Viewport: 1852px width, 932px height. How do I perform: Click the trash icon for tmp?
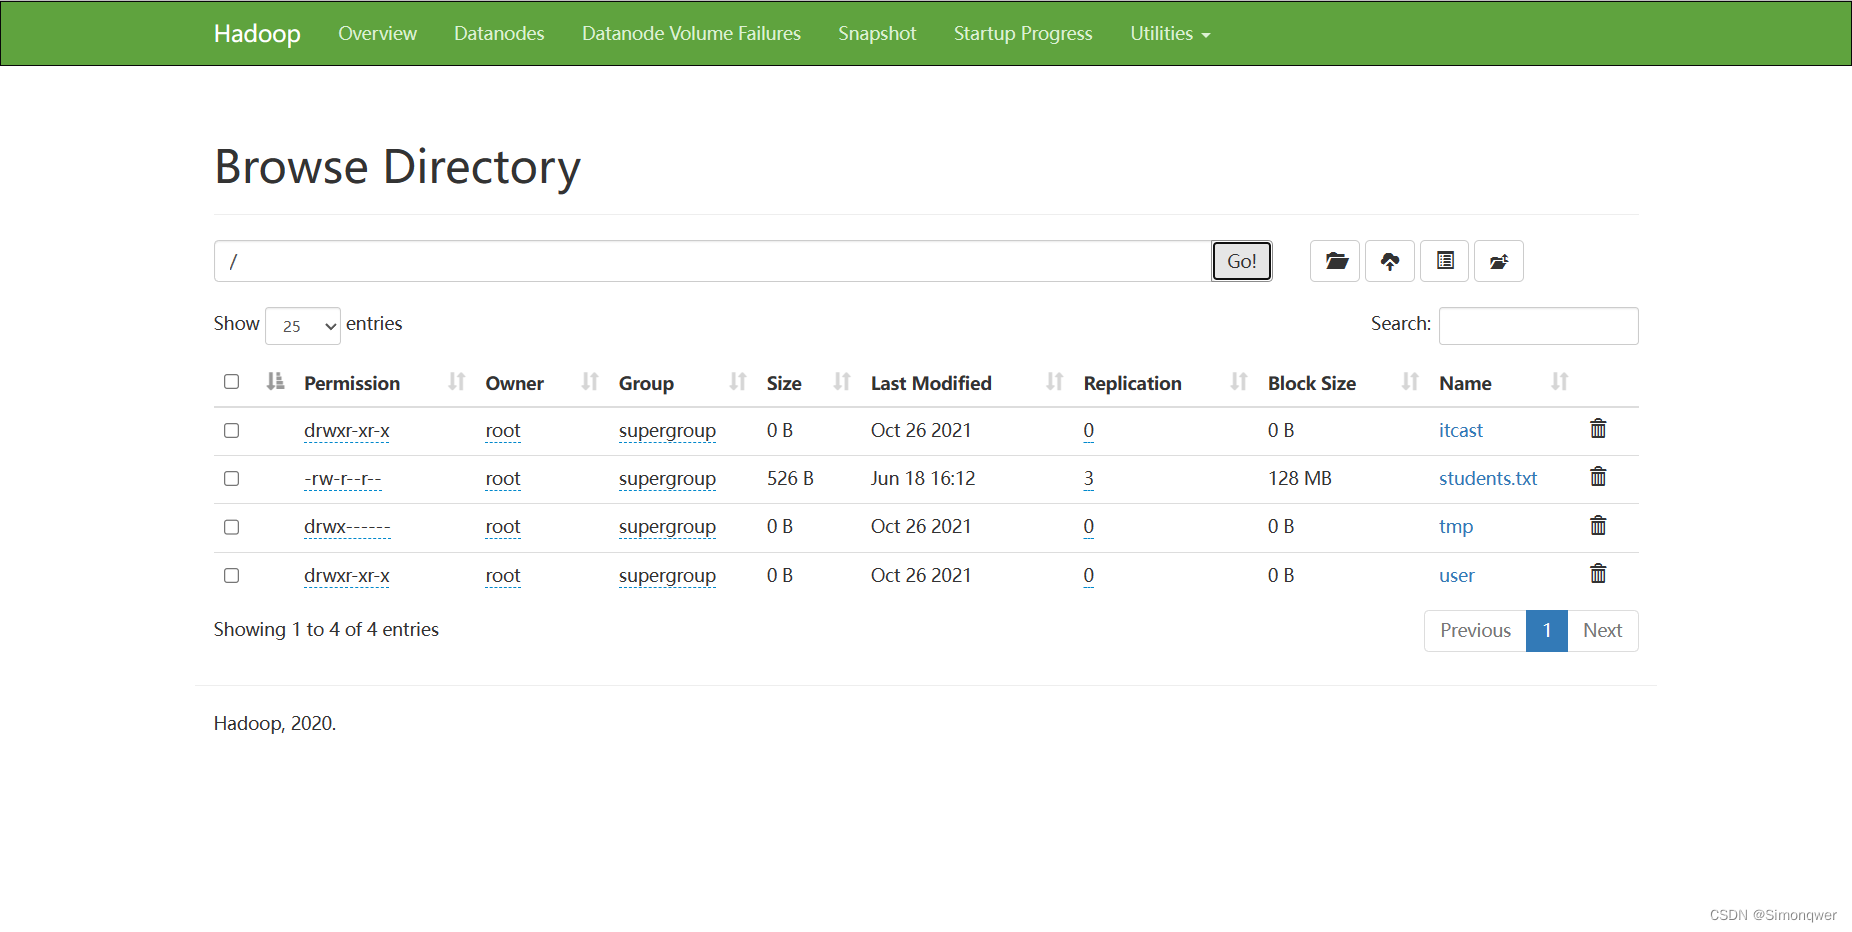[x=1598, y=525]
